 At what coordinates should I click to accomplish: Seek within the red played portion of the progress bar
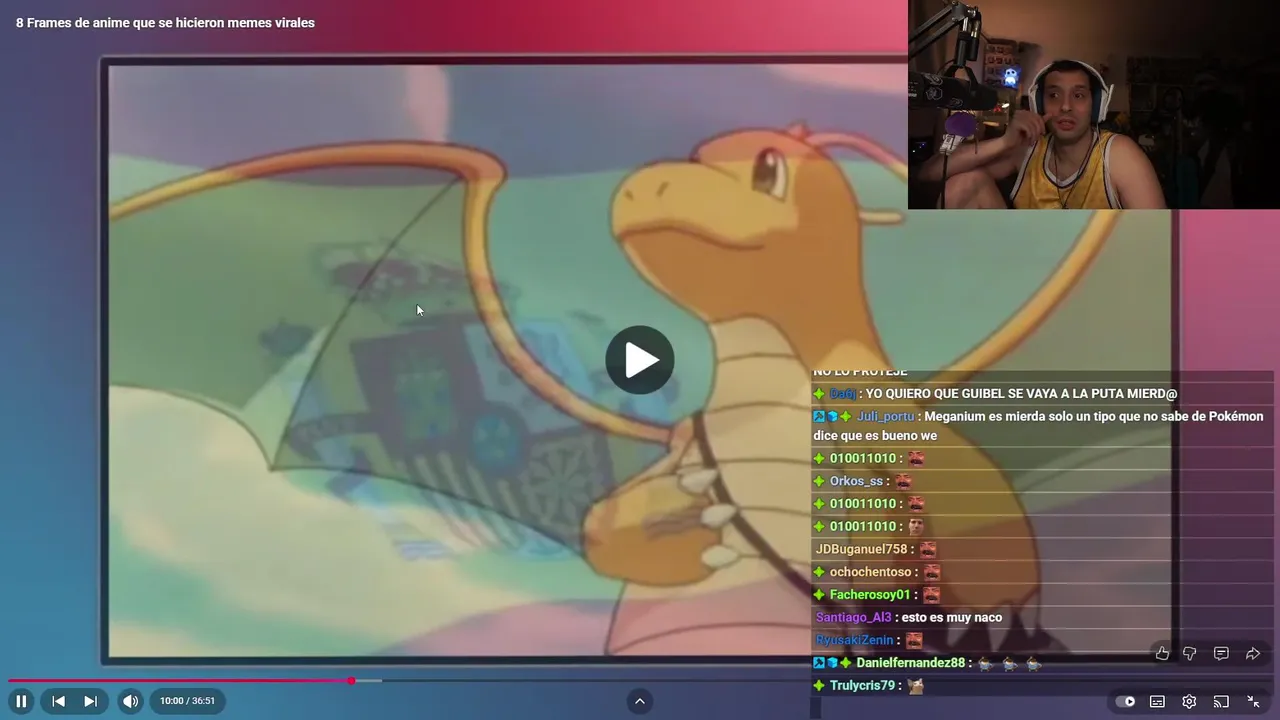[180, 681]
